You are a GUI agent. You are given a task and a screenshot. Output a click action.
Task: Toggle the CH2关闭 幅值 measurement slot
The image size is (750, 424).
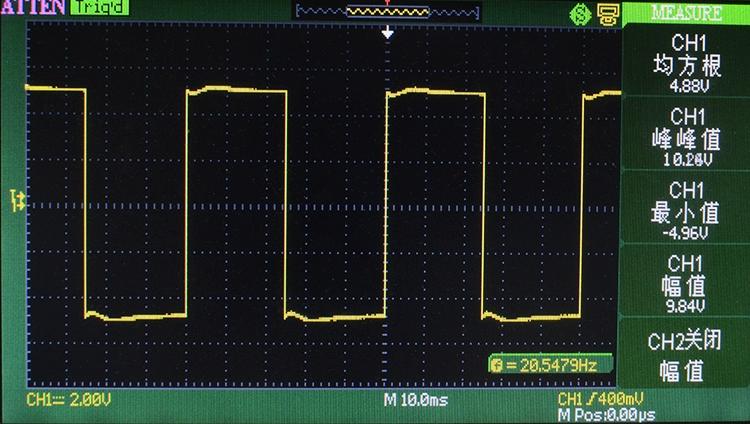point(686,356)
